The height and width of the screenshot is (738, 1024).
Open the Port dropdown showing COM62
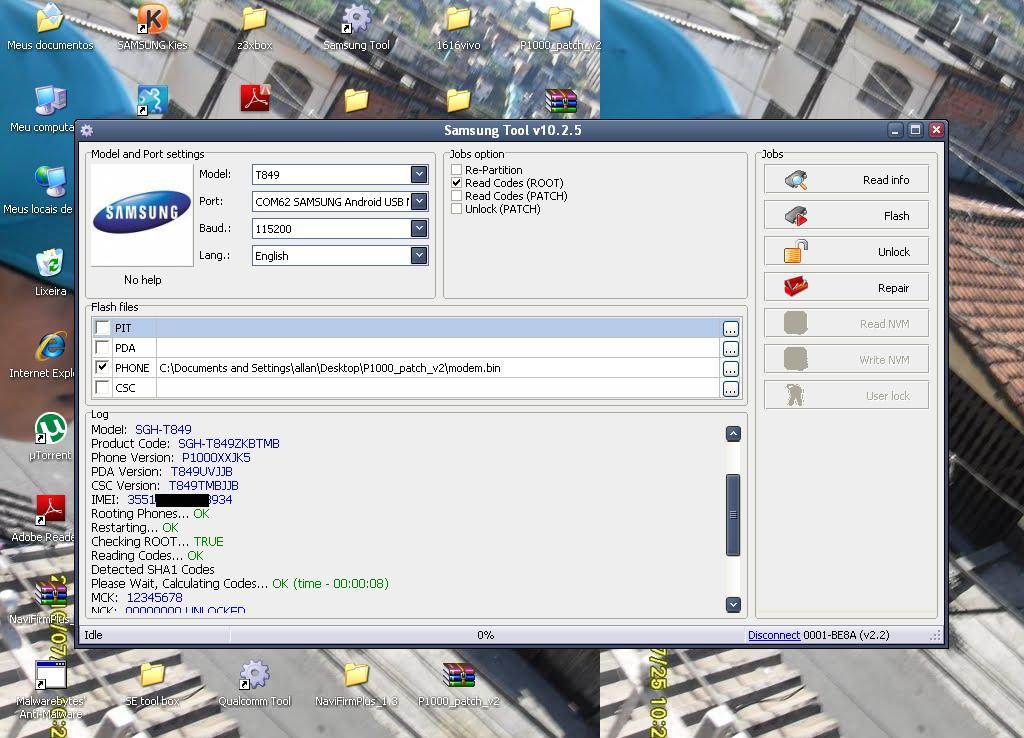(x=419, y=201)
